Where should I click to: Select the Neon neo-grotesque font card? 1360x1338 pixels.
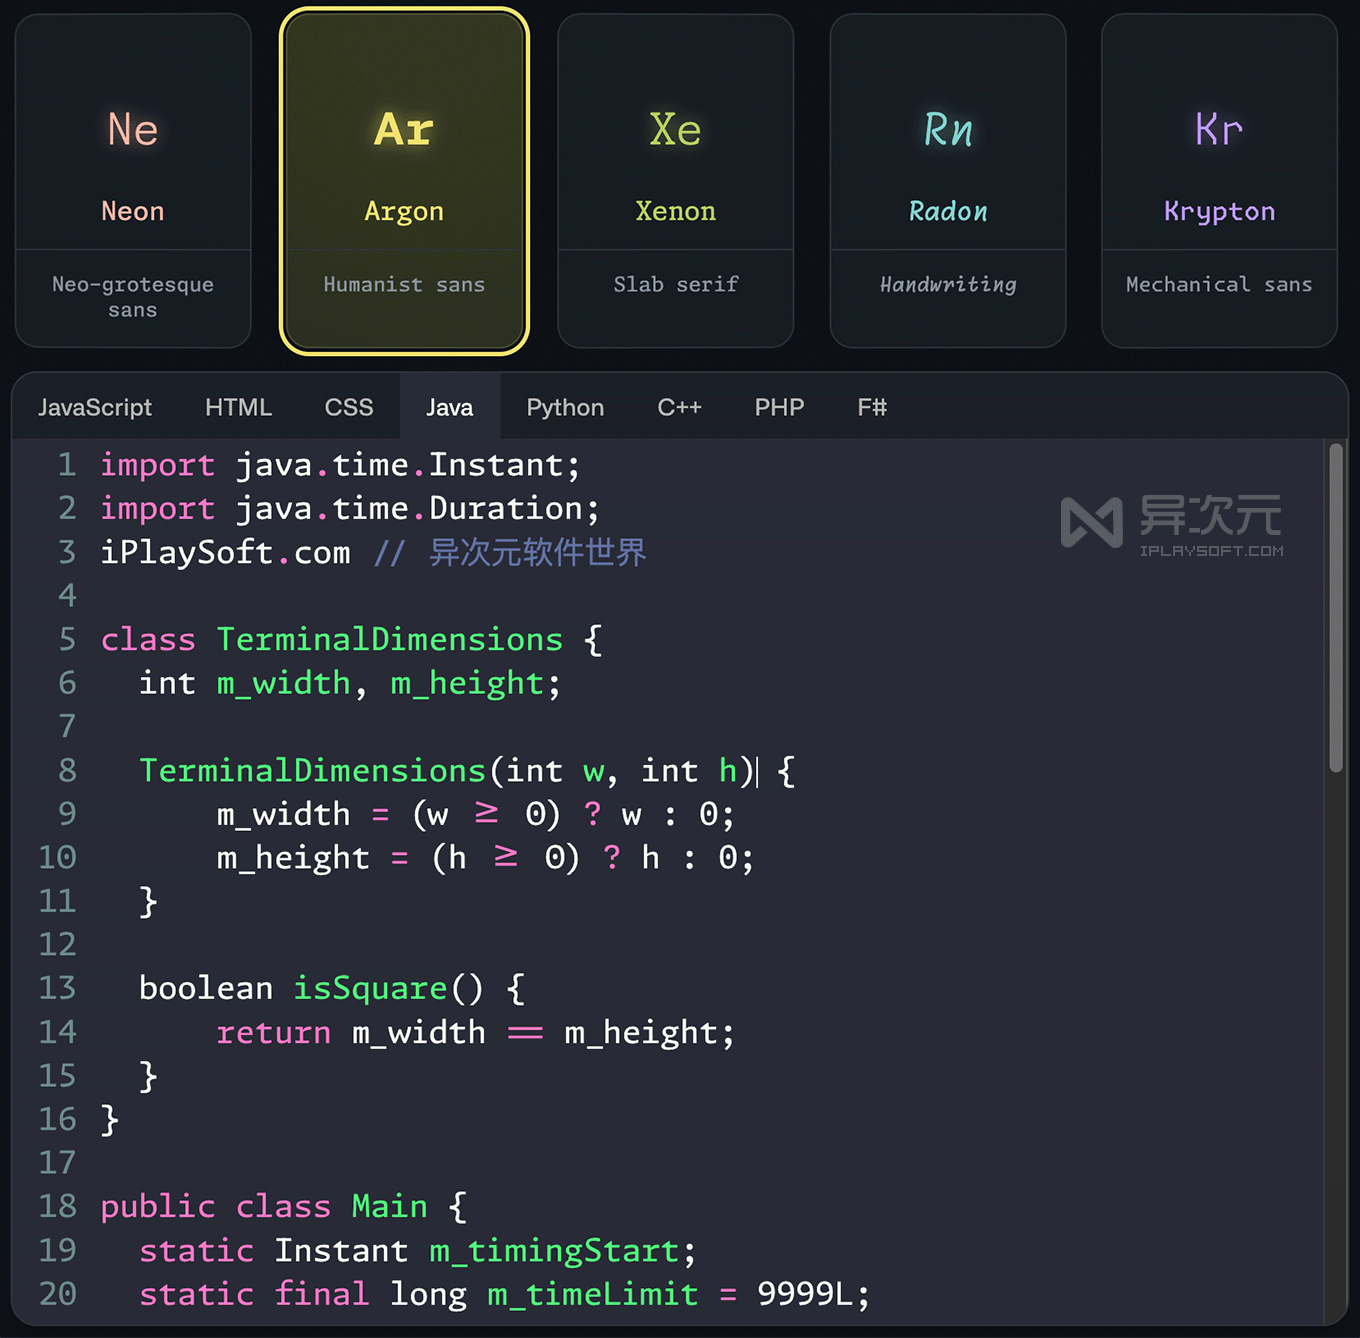click(132, 180)
